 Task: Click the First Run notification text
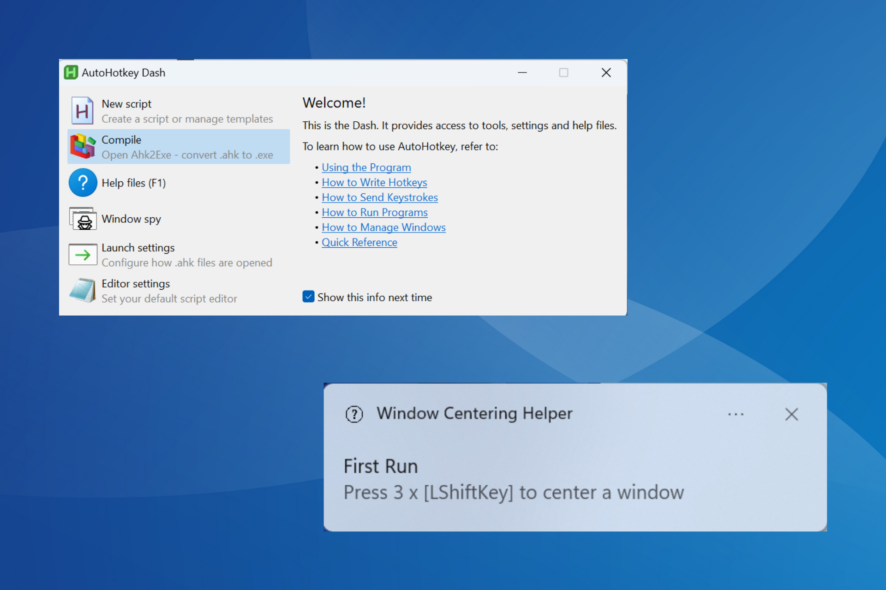[x=381, y=466]
